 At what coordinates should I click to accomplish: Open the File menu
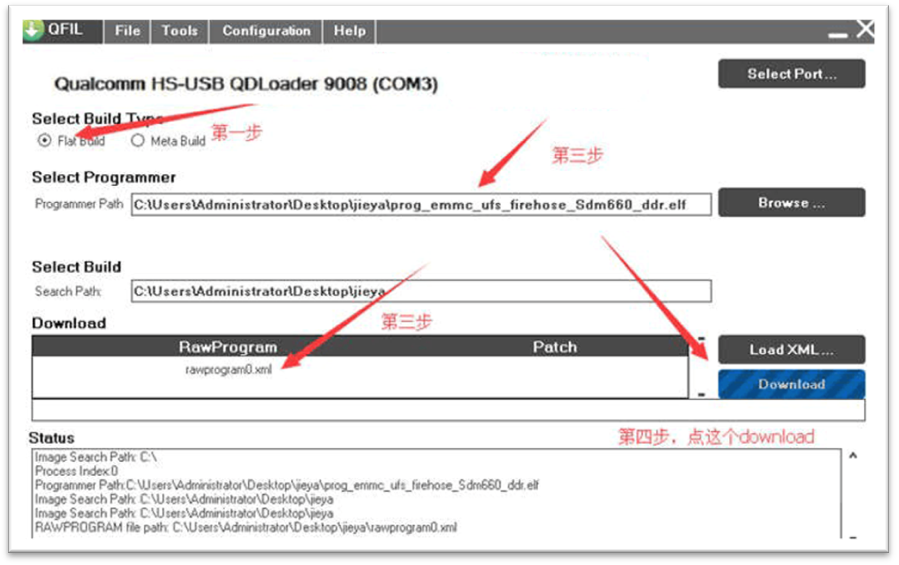pos(127,31)
